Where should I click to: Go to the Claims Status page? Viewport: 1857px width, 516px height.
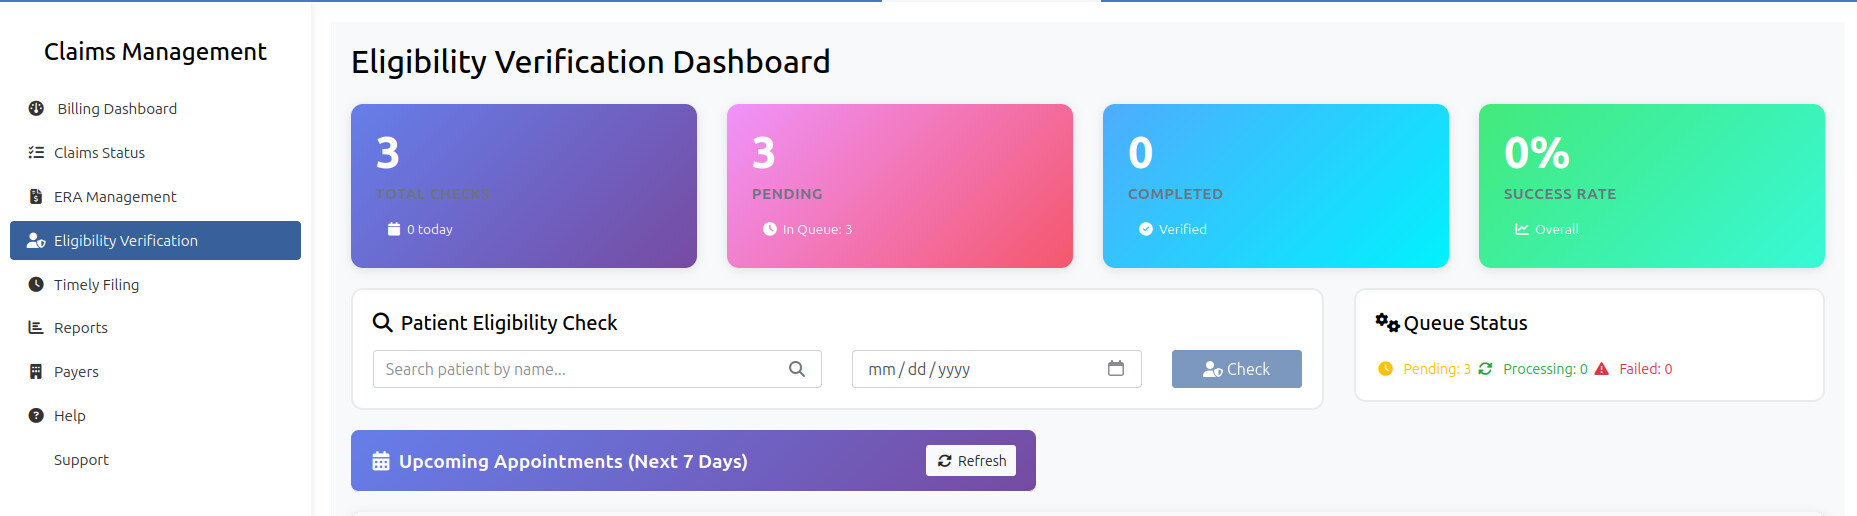click(99, 152)
